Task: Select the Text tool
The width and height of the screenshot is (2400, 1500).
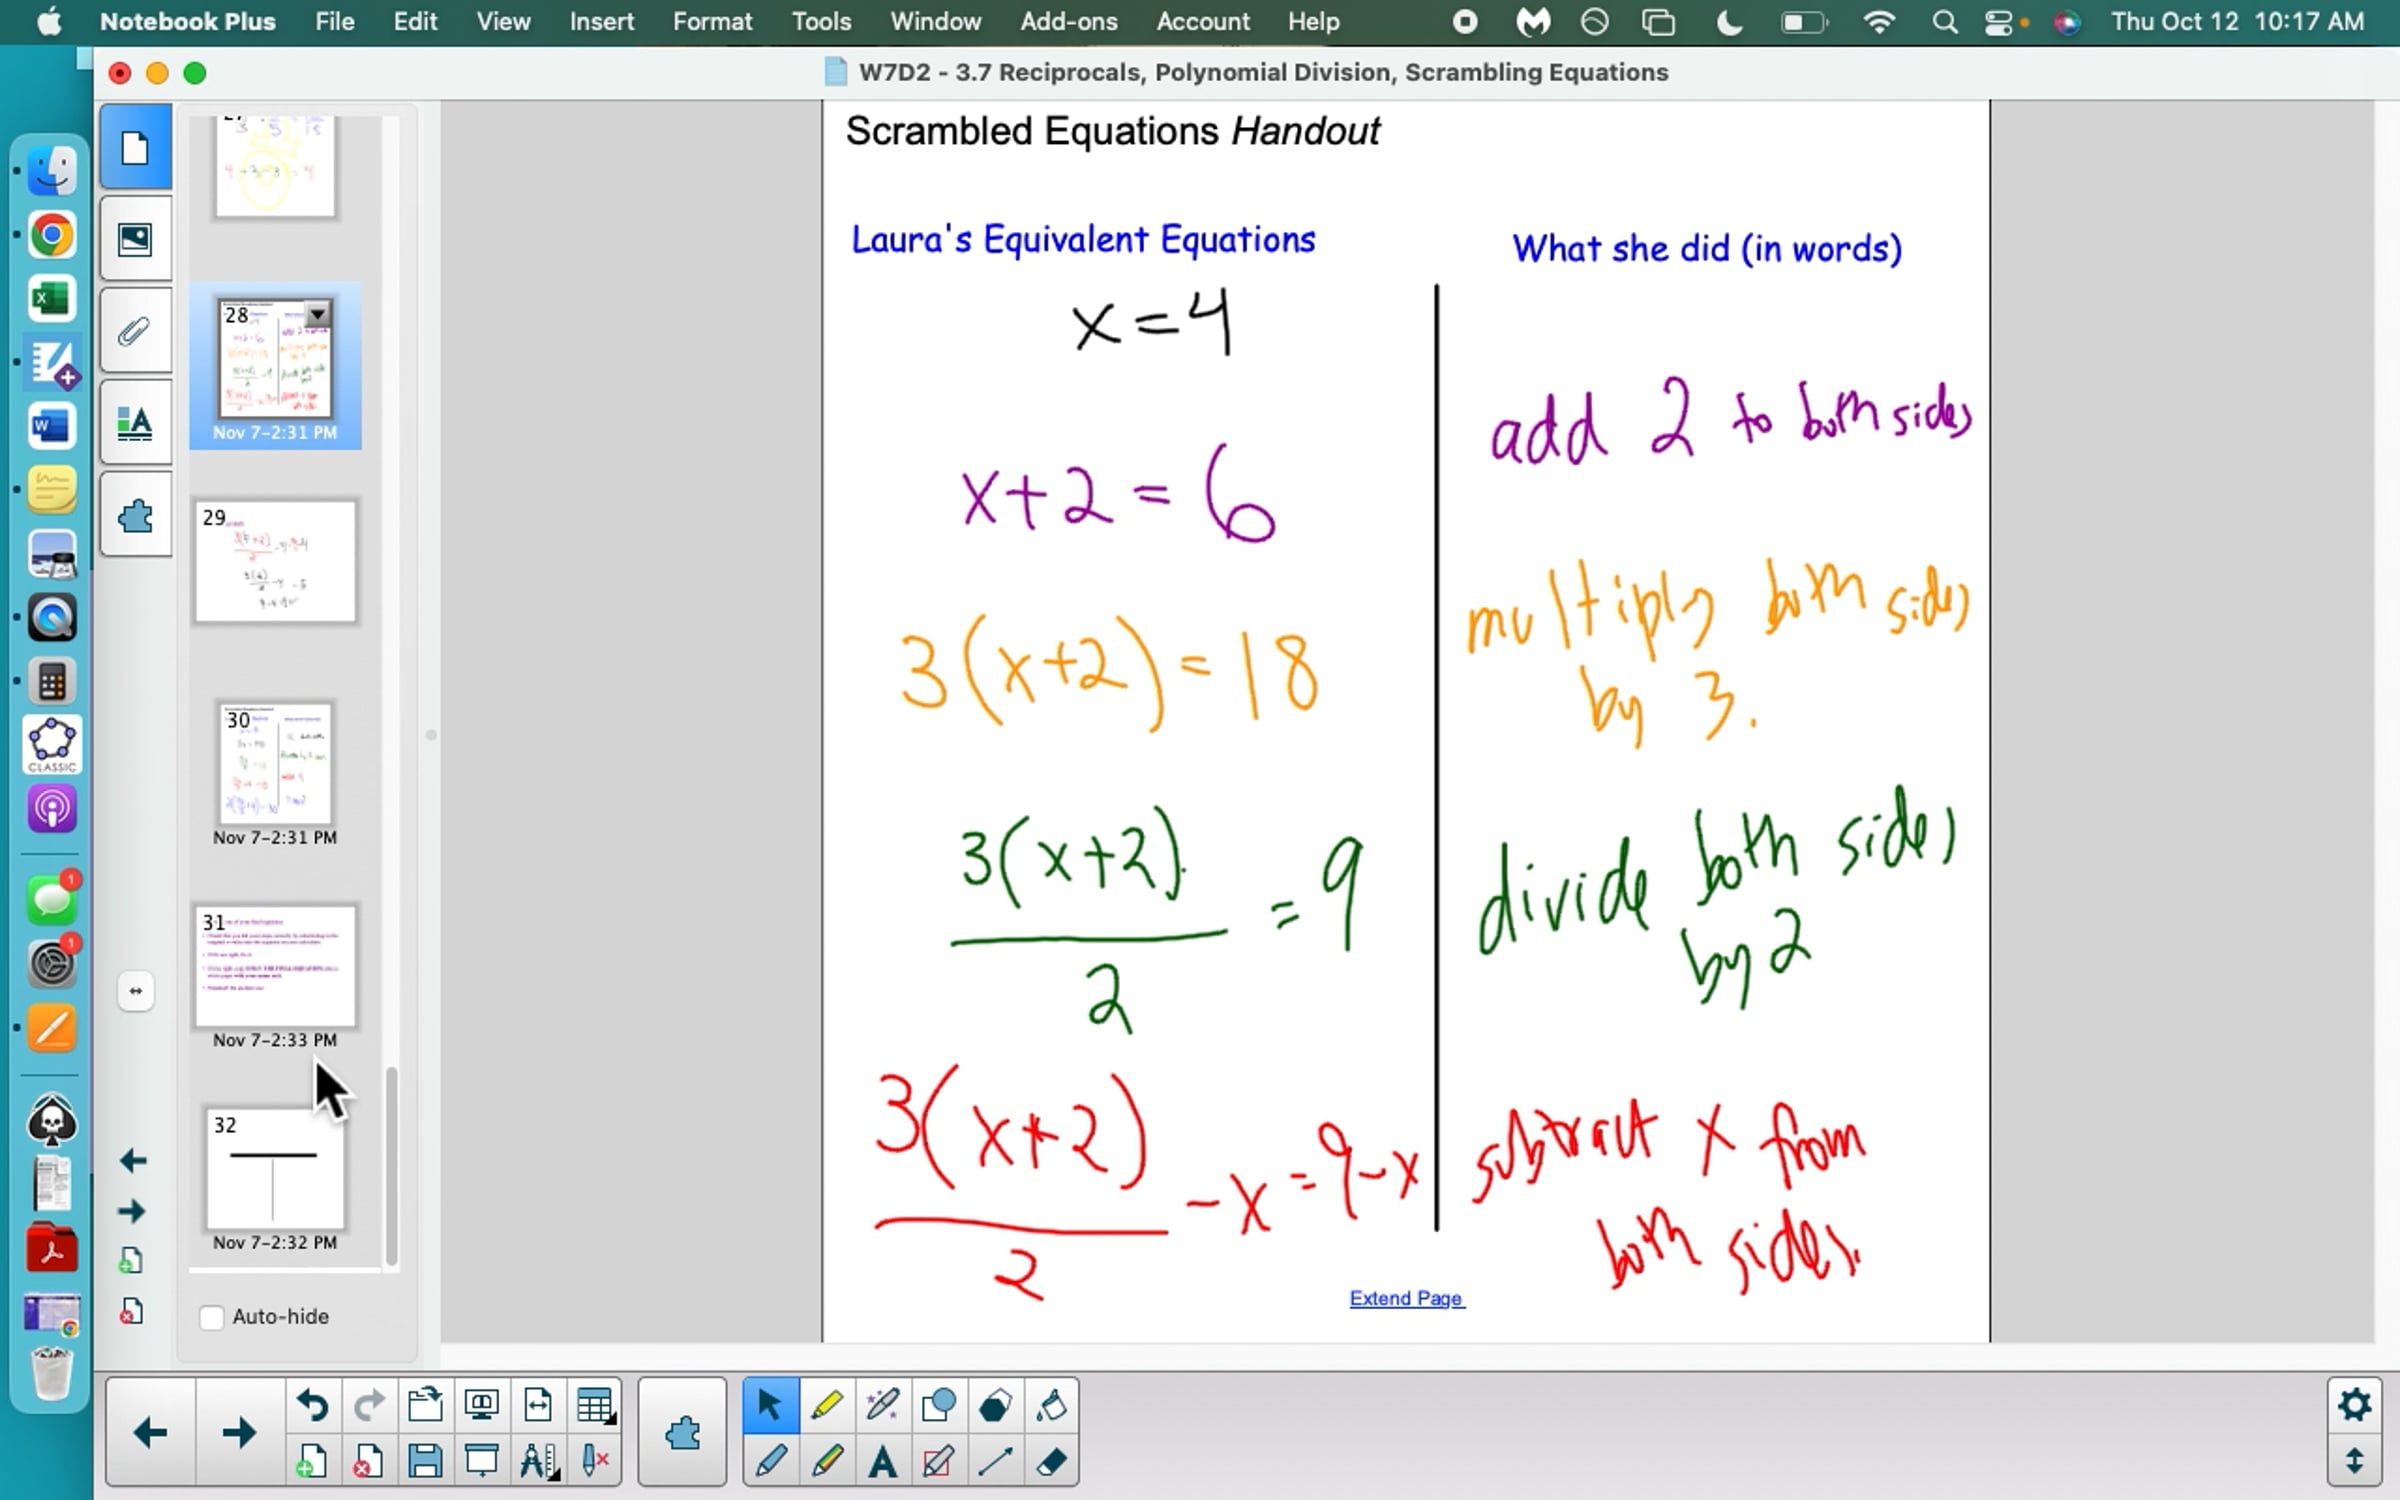Action: (x=882, y=1463)
